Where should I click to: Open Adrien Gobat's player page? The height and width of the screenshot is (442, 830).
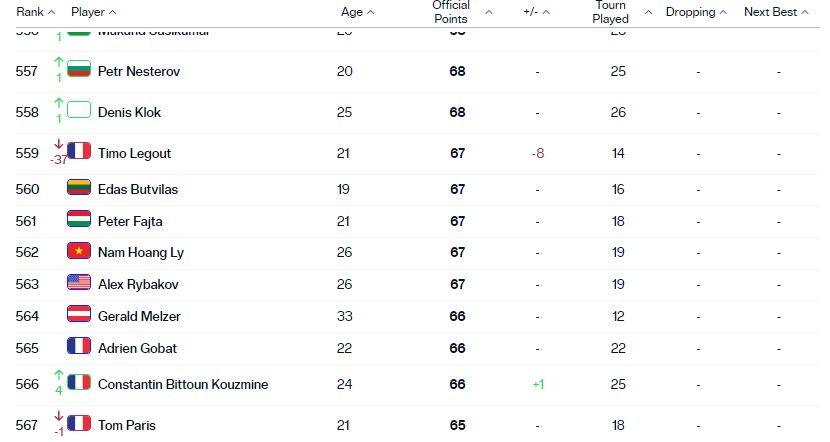pyautogui.click(x=137, y=348)
